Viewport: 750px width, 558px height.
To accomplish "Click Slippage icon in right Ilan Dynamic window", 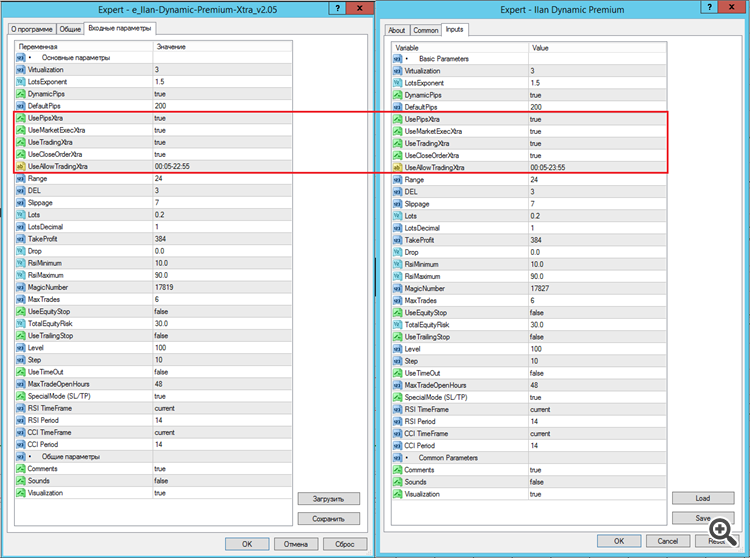I will pyautogui.click(x=397, y=204).
